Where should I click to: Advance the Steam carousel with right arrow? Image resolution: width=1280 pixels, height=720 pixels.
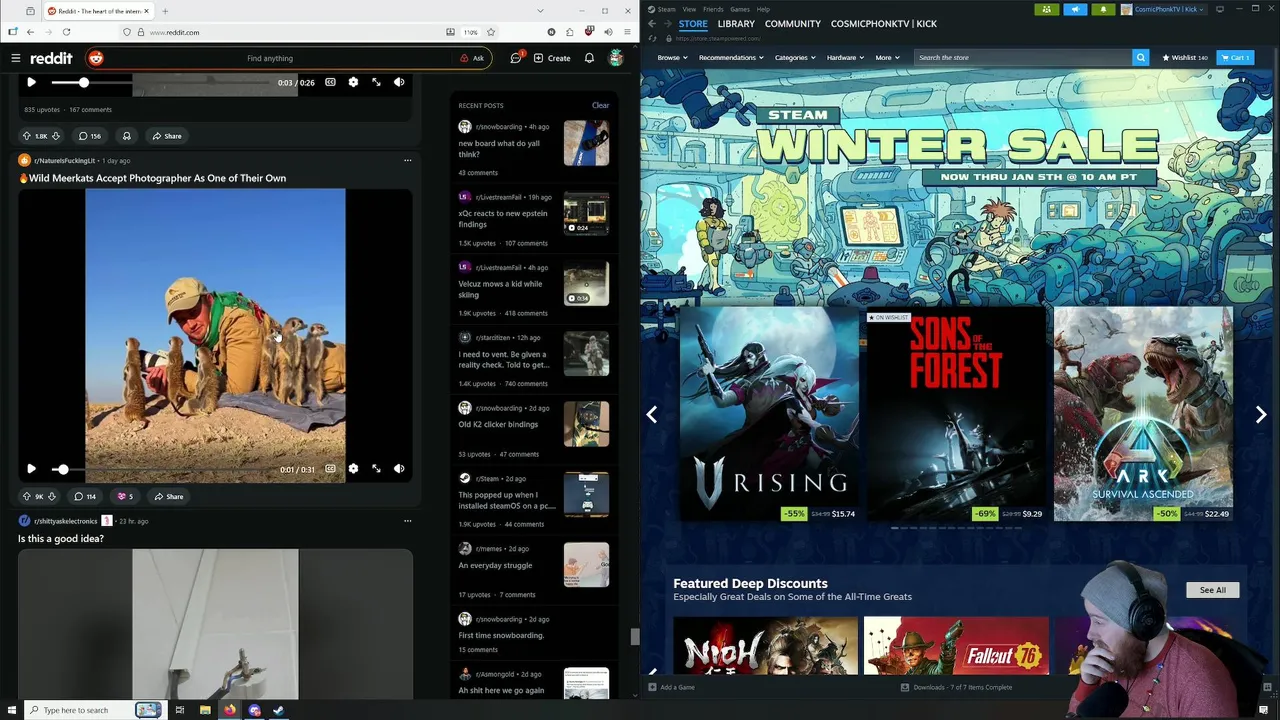pyautogui.click(x=1261, y=414)
